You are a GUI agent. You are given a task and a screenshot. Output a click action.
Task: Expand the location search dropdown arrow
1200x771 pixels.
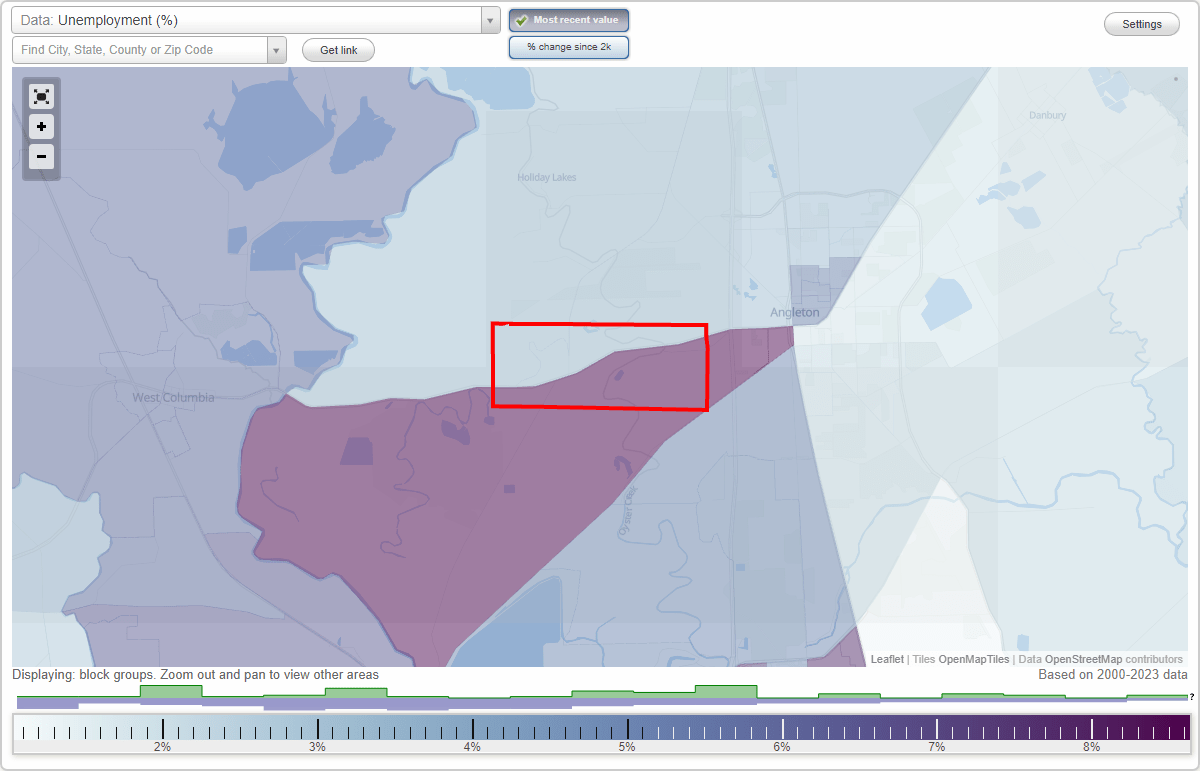(x=277, y=50)
